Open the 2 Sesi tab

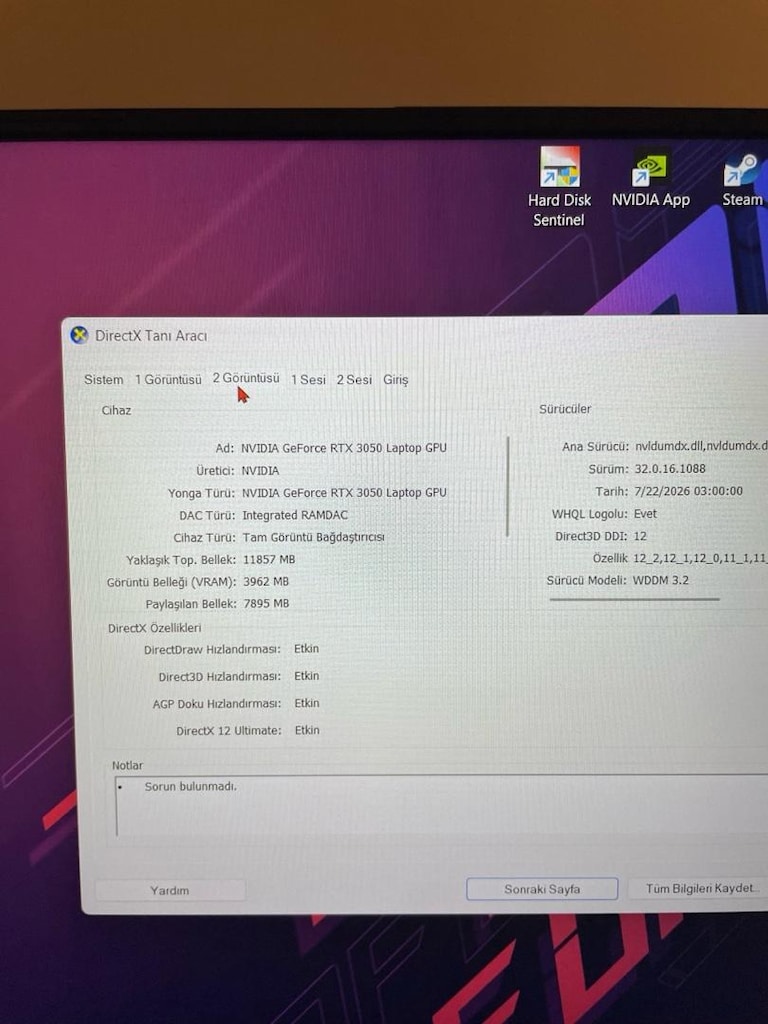354,379
